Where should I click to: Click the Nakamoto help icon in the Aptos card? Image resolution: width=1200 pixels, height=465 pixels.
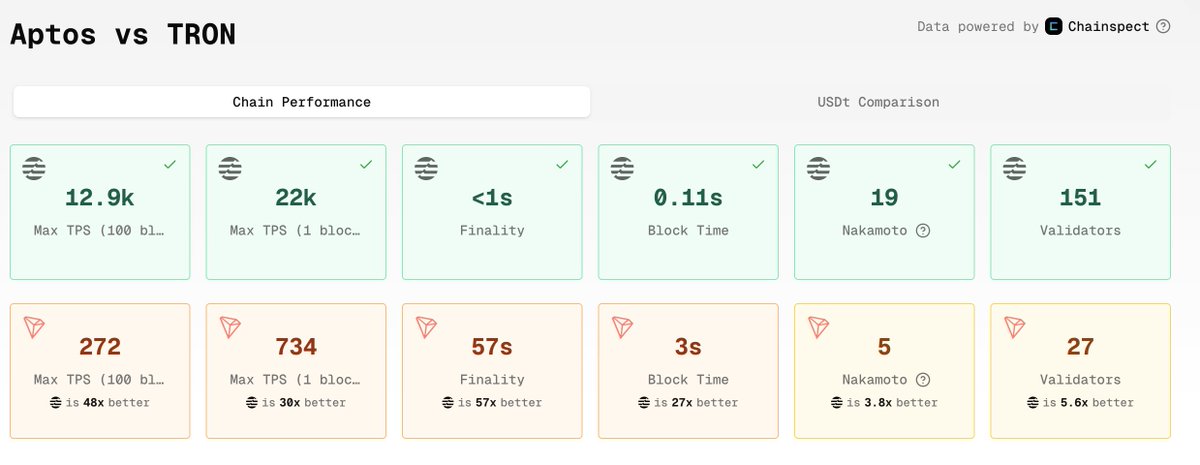click(x=923, y=230)
